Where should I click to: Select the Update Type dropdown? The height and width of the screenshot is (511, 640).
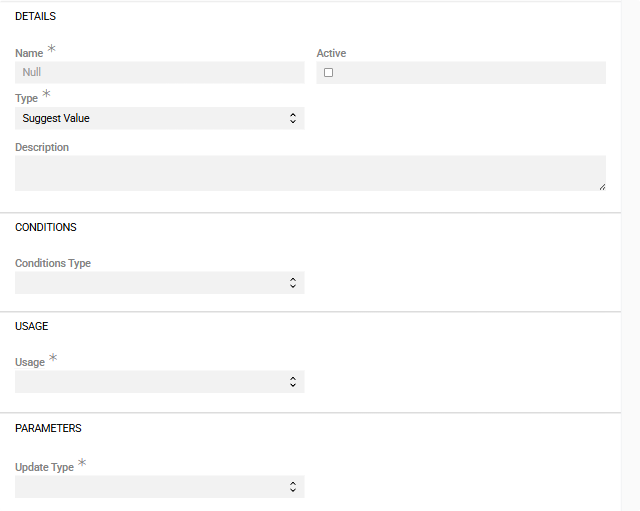(x=159, y=487)
